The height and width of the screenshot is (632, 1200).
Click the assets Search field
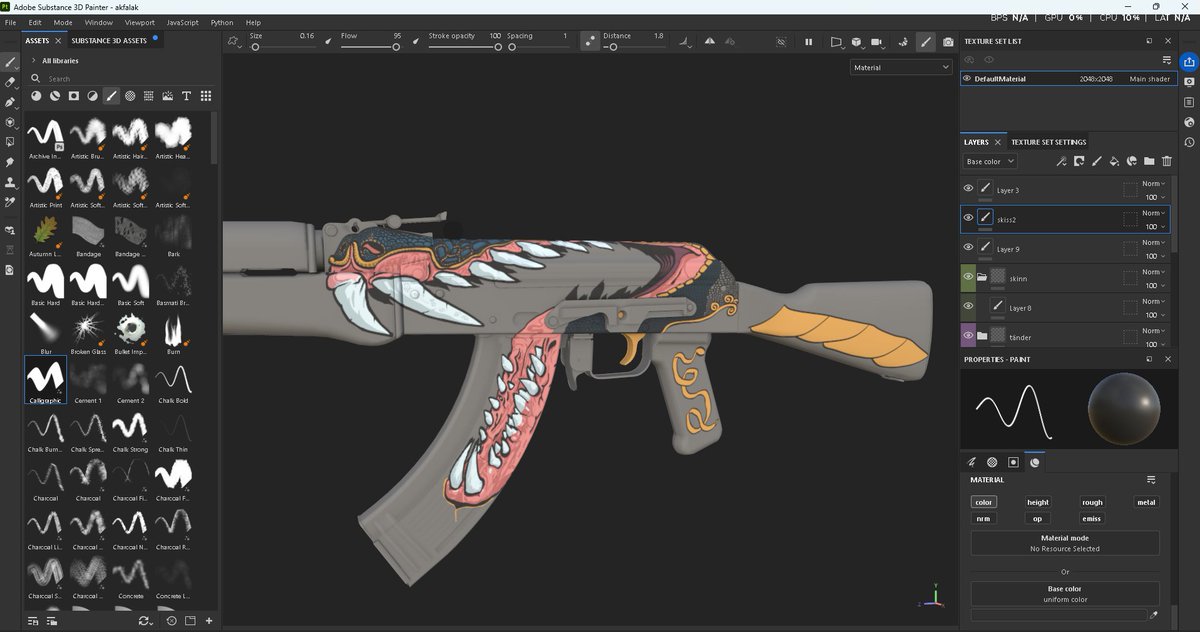125,78
